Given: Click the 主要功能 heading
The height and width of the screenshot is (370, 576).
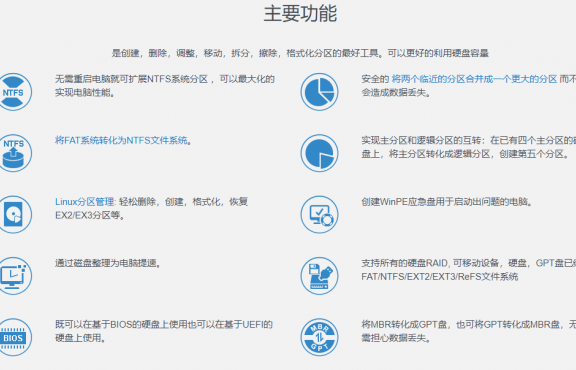Looking at the screenshot, I should tap(300, 14).
